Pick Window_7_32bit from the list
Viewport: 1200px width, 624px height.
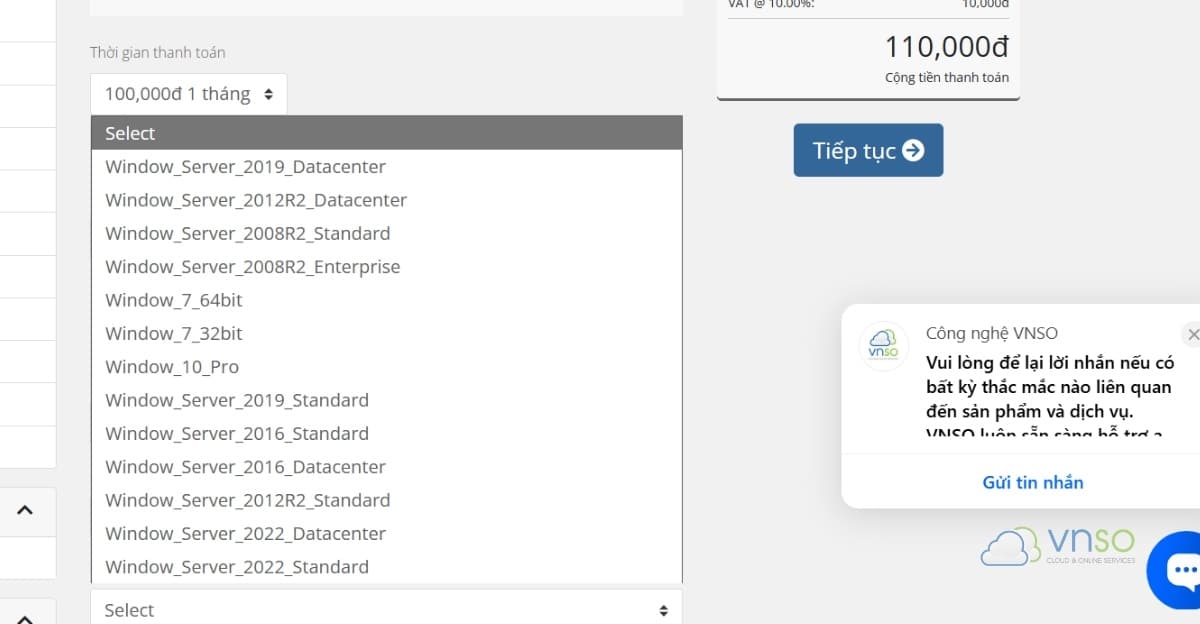pos(386,333)
